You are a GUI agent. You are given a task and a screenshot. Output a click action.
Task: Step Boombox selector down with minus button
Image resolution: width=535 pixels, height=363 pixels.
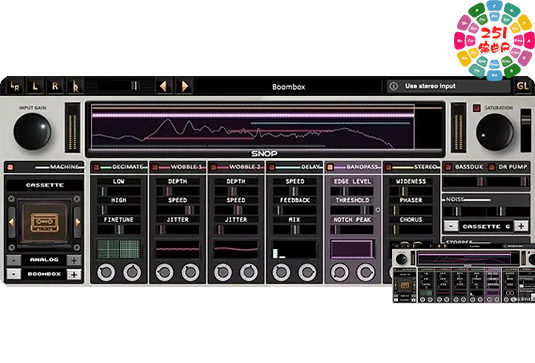[14, 274]
